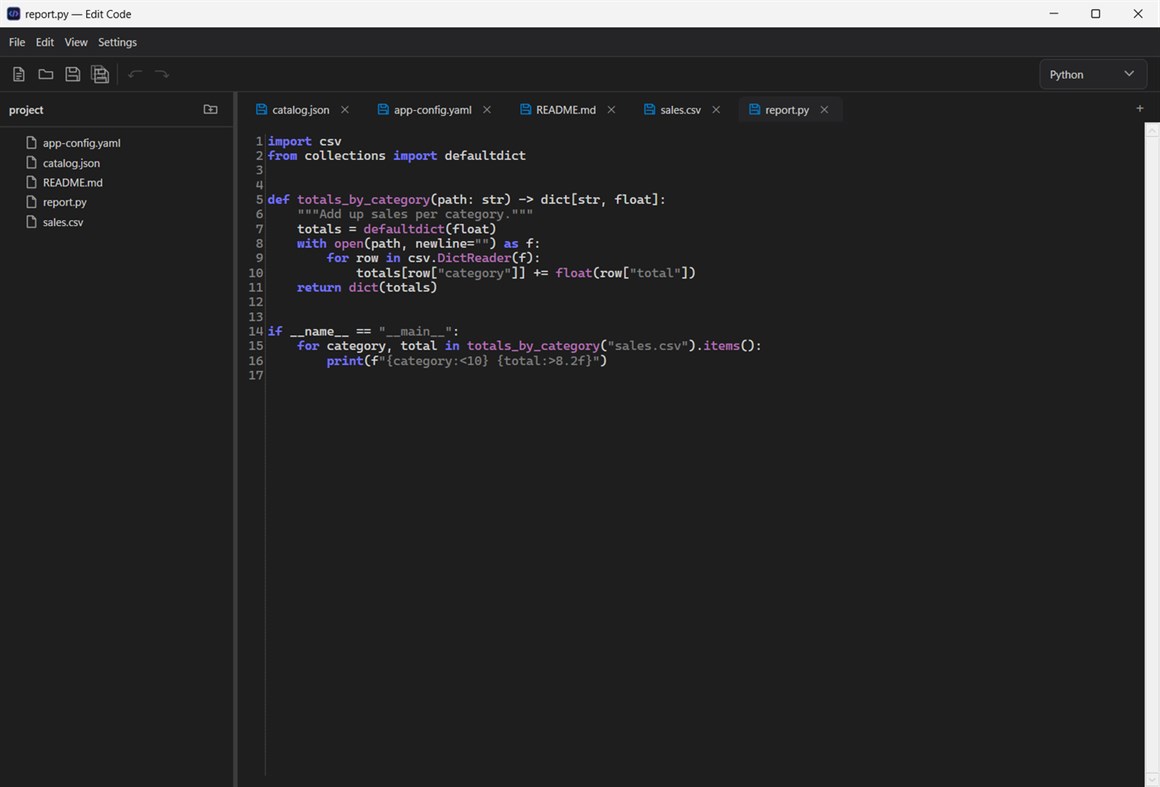Switch to the sales.csv tab
Viewport: 1160px width, 787px height.
(681, 109)
